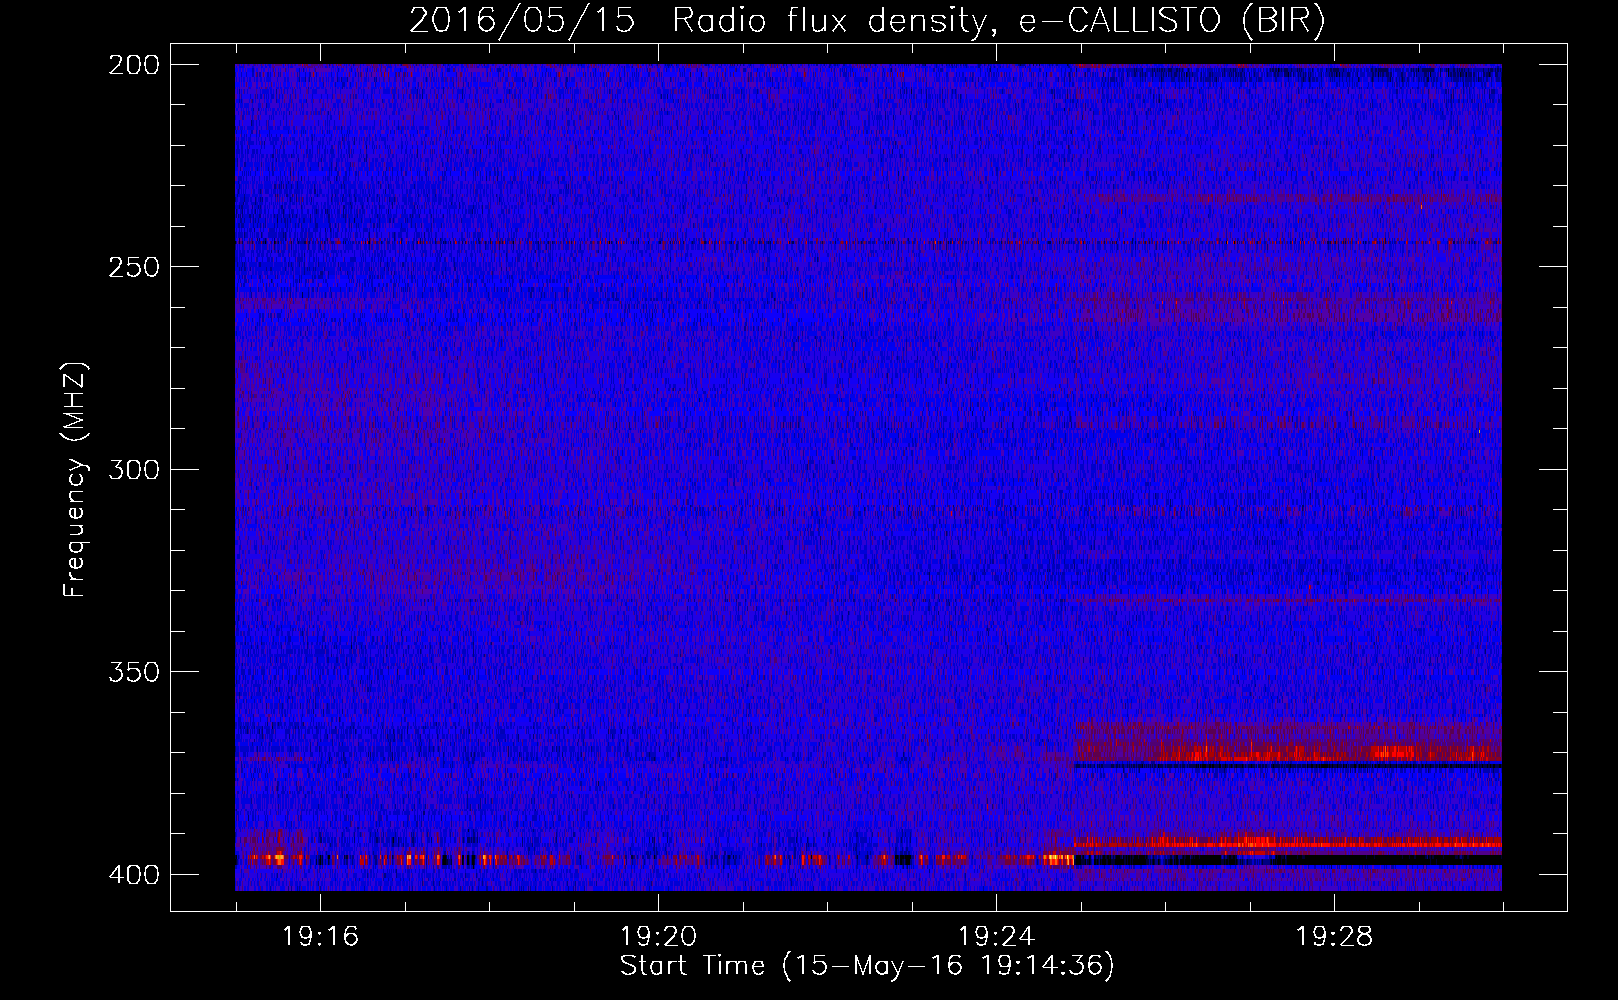Click the 19:20 time tick label
The image size is (1618, 1000).
click(x=658, y=937)
